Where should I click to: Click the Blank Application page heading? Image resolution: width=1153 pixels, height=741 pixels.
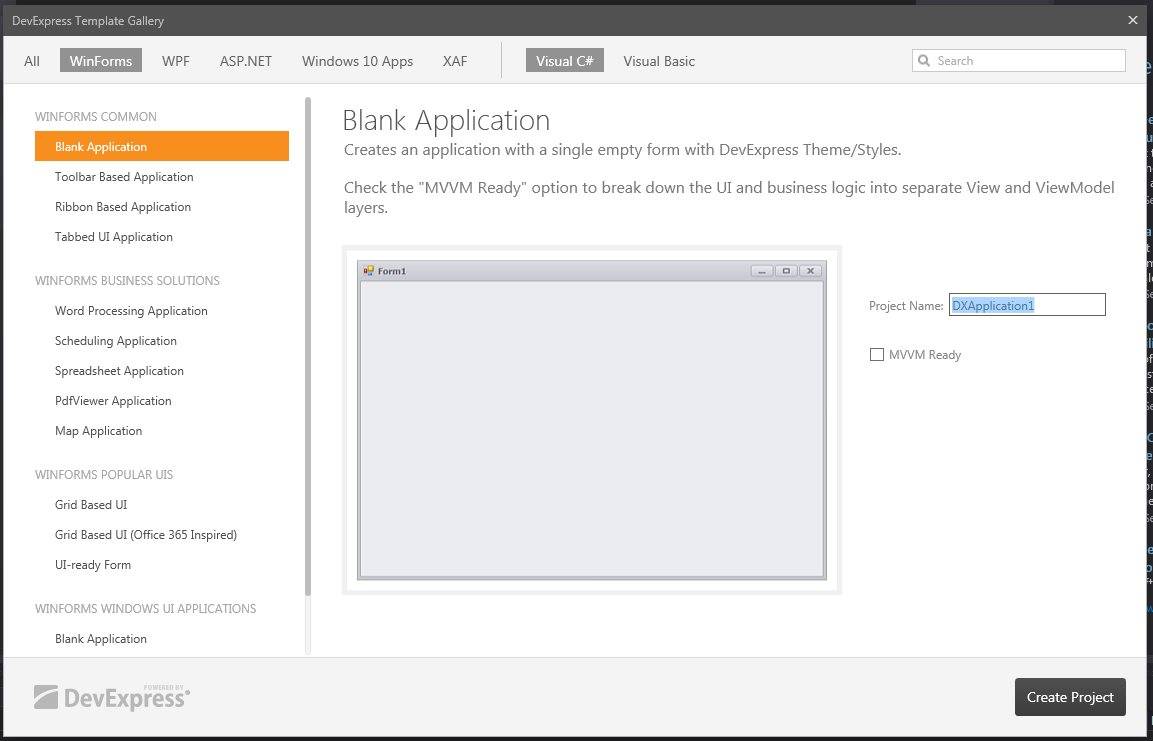click(446, 121)
